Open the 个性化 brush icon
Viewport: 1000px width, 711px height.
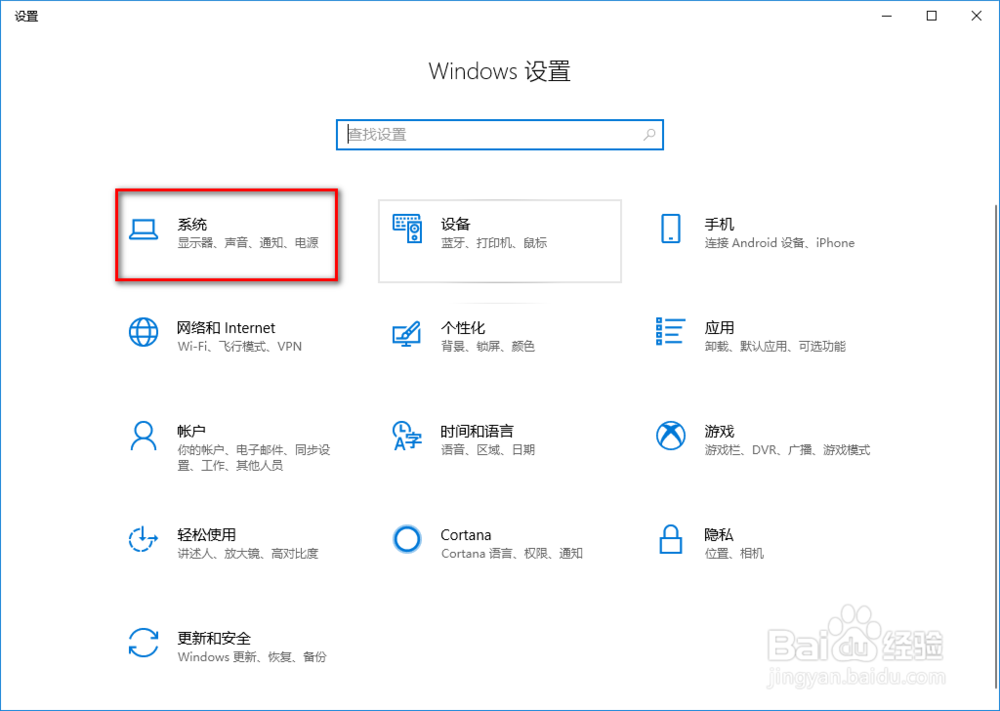tap(407, 334)
